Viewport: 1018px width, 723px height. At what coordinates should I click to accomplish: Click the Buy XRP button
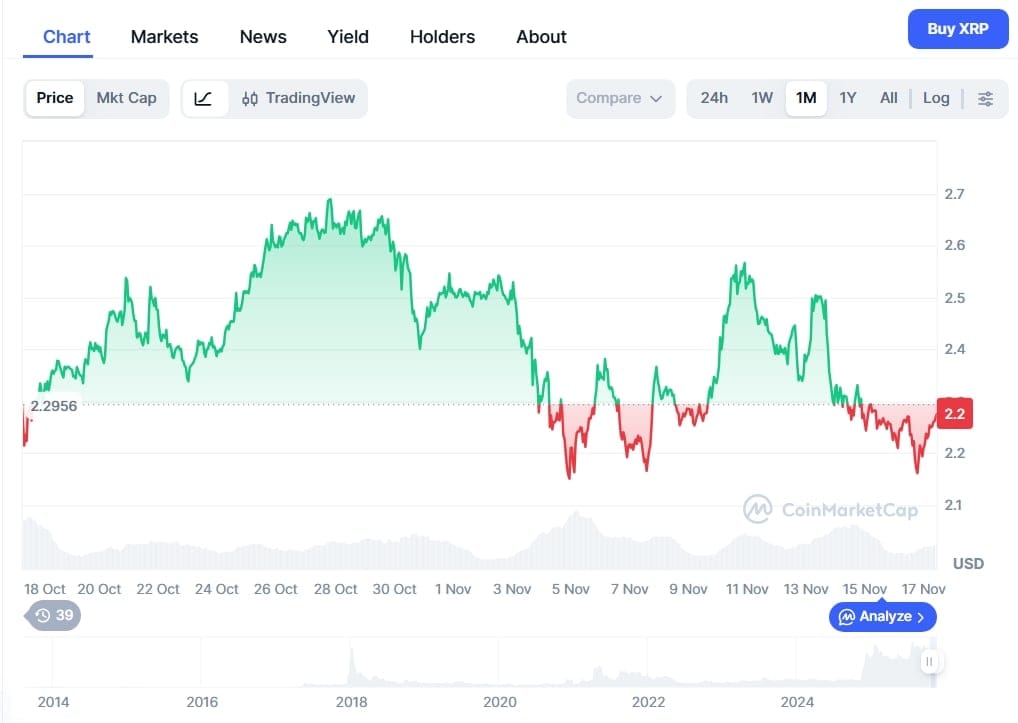pos(957,29)
